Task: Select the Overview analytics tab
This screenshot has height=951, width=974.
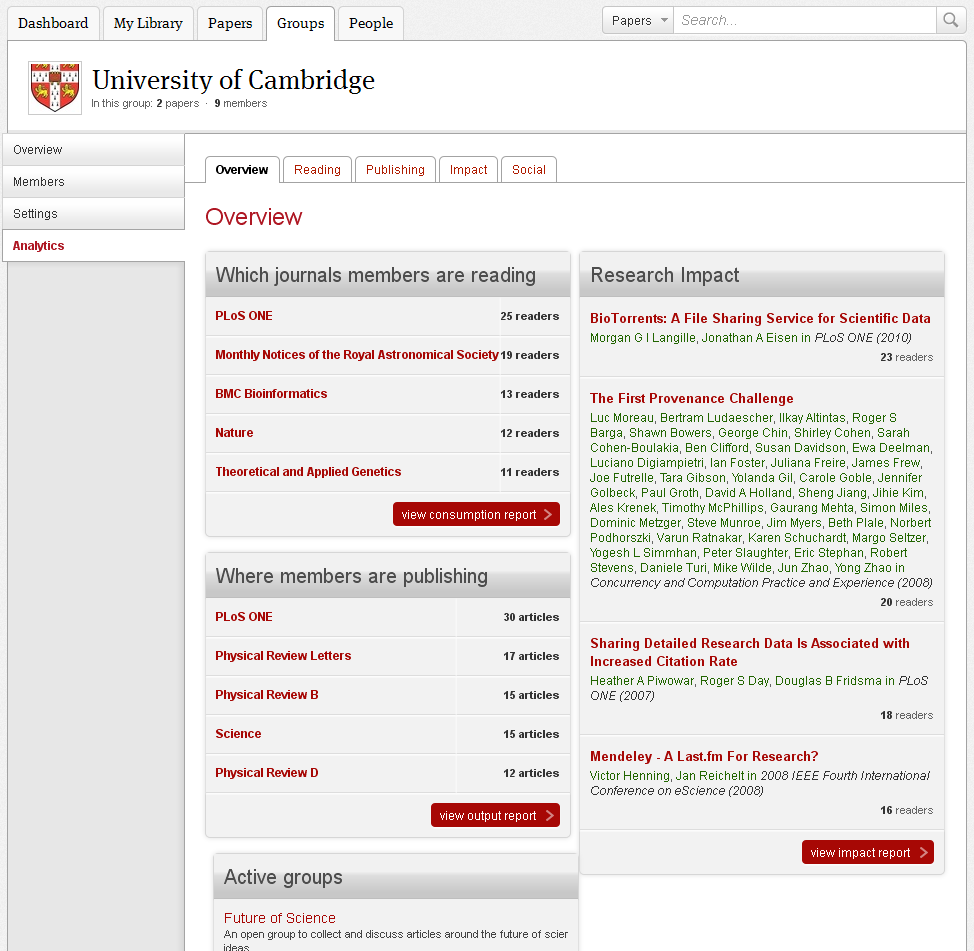Action: [242, 170]
